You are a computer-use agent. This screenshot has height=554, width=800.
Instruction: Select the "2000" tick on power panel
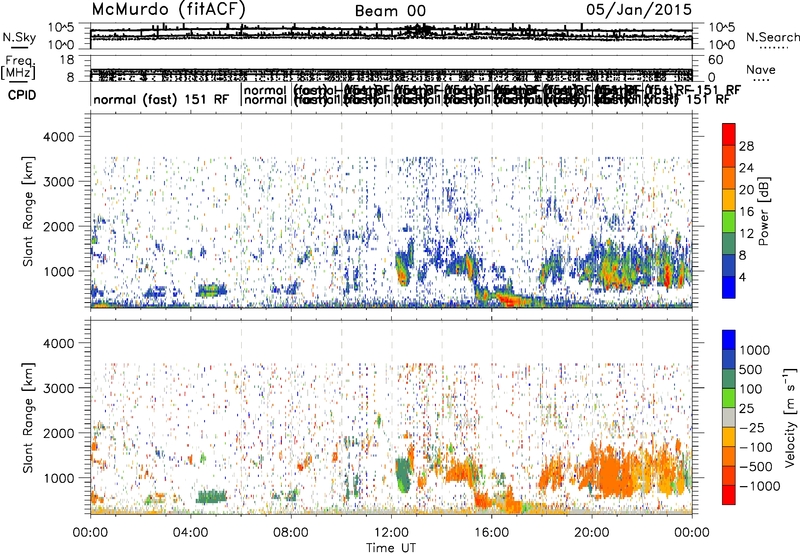click(58, 227)
